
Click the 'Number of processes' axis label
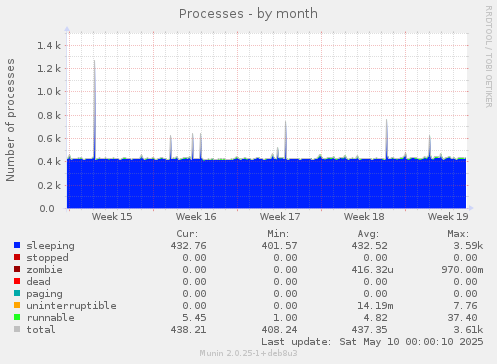(10, 120)
